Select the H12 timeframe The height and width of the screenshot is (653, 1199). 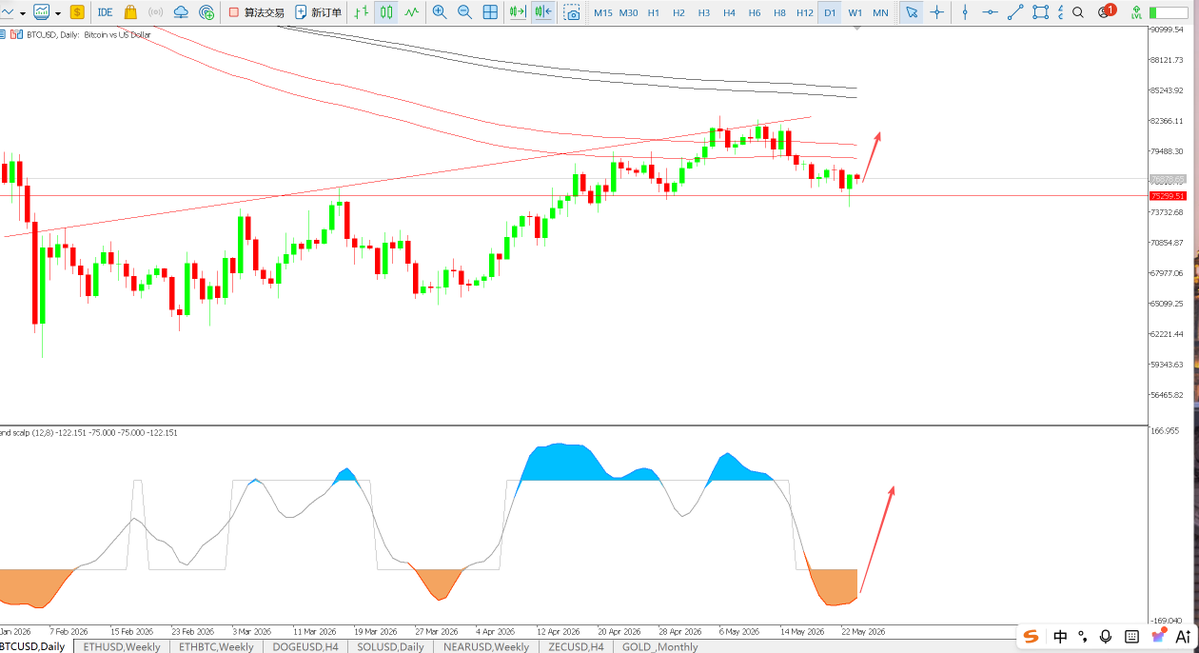(x=805, y=13)
